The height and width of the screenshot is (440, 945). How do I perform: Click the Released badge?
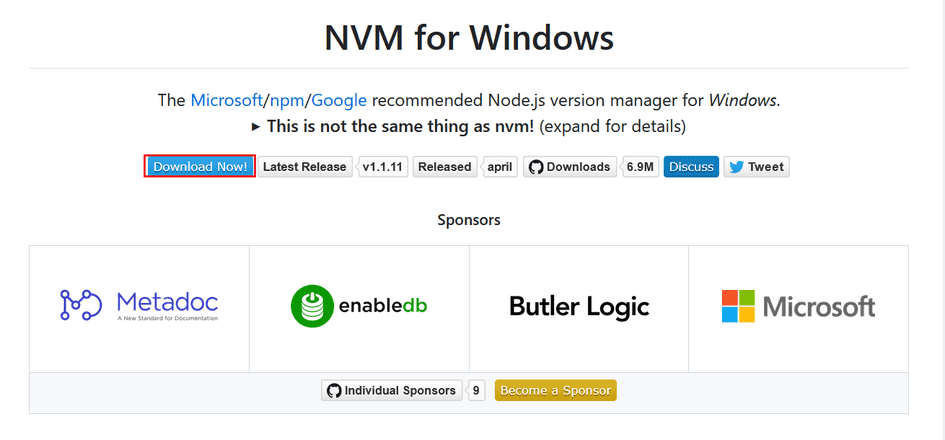point(444,167)
